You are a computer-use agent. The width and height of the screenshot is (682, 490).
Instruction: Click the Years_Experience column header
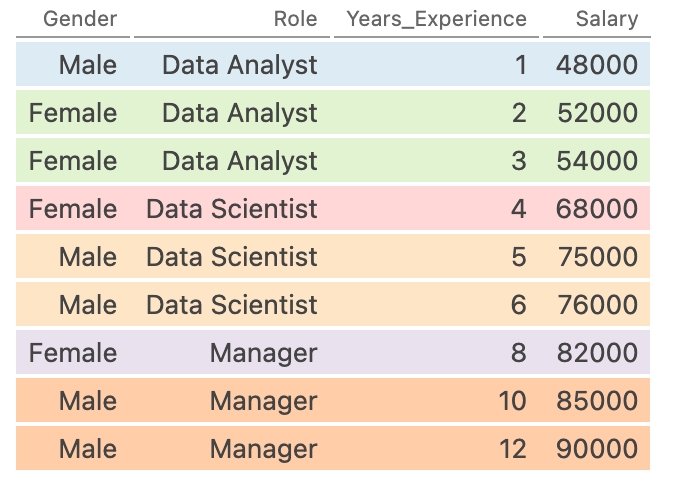[436, 19]
